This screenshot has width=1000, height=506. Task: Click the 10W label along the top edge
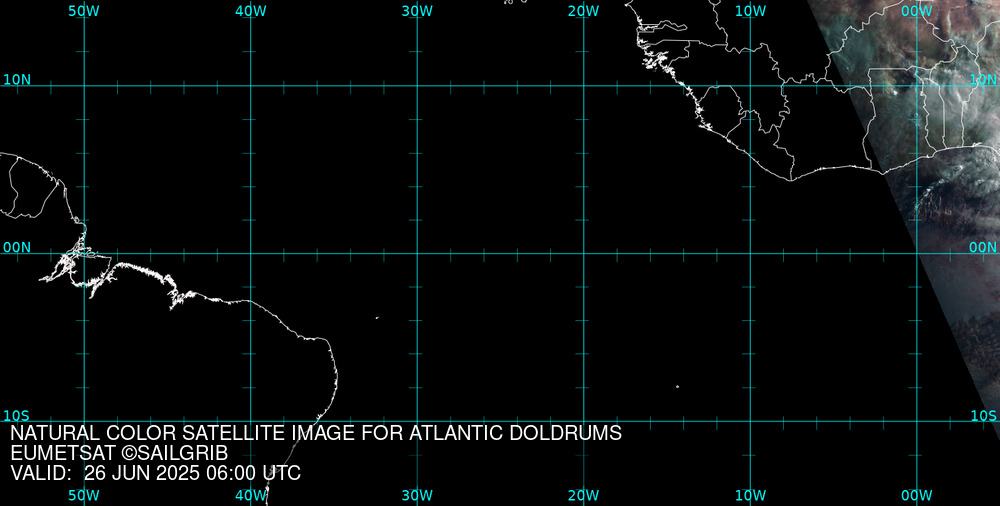[751, 11]
